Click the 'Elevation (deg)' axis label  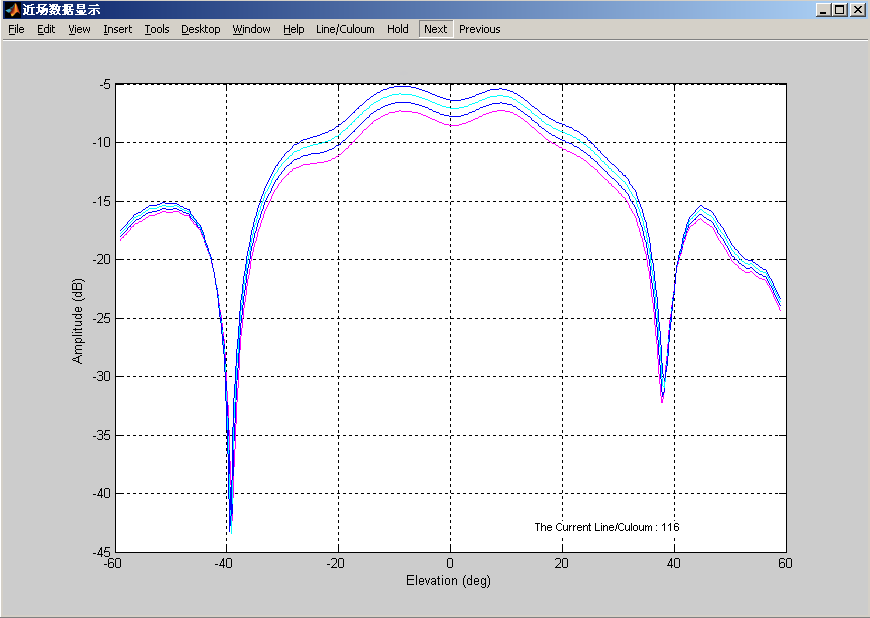pyautogui.click(x=448, y=580)
